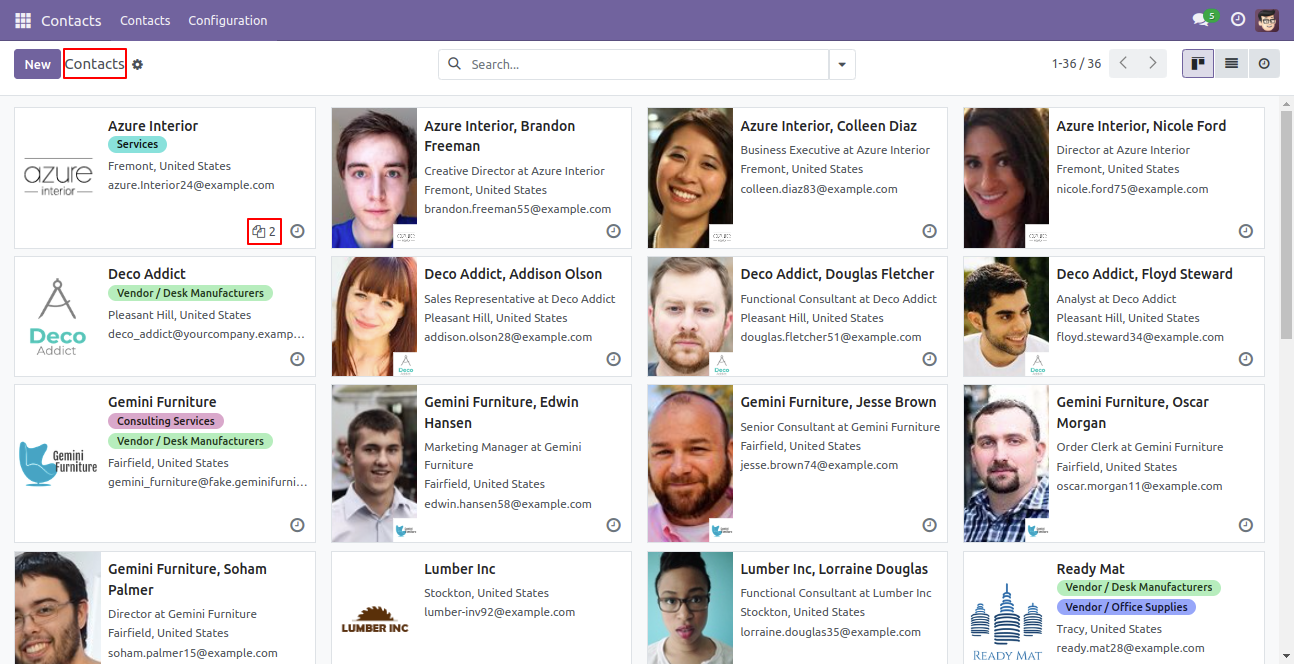Open activity clock on Azure Interior card
This screenshot has height=664, width=1294.
click(297, 232)
